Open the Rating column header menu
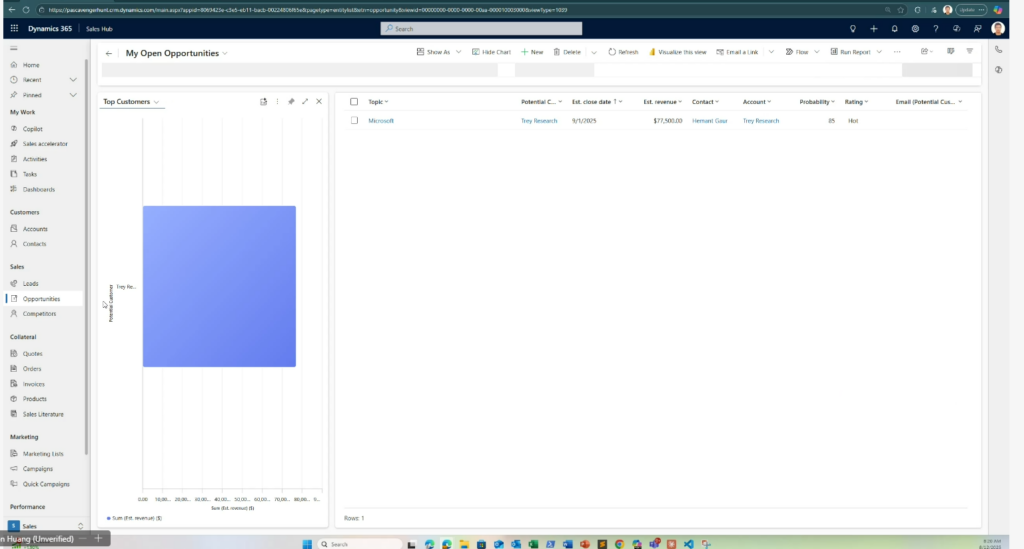This screenshot has height=549, width=1024. (856, 102)
